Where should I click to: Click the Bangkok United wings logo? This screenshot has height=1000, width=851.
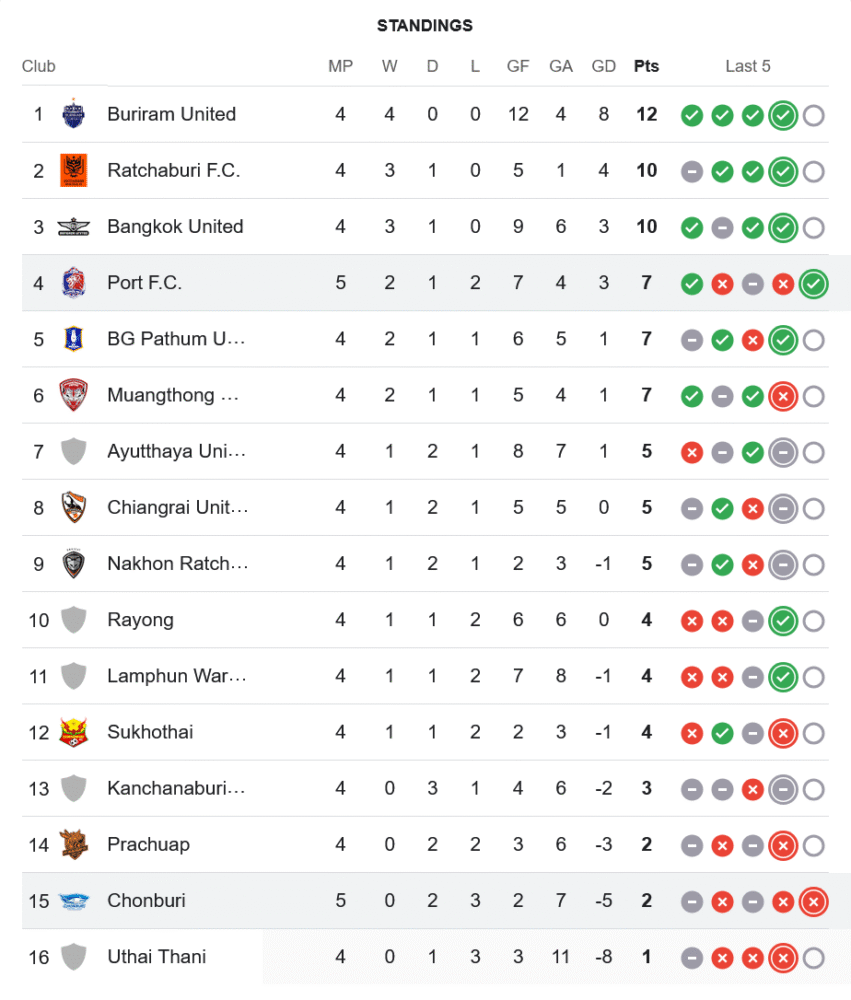[73, 227]
